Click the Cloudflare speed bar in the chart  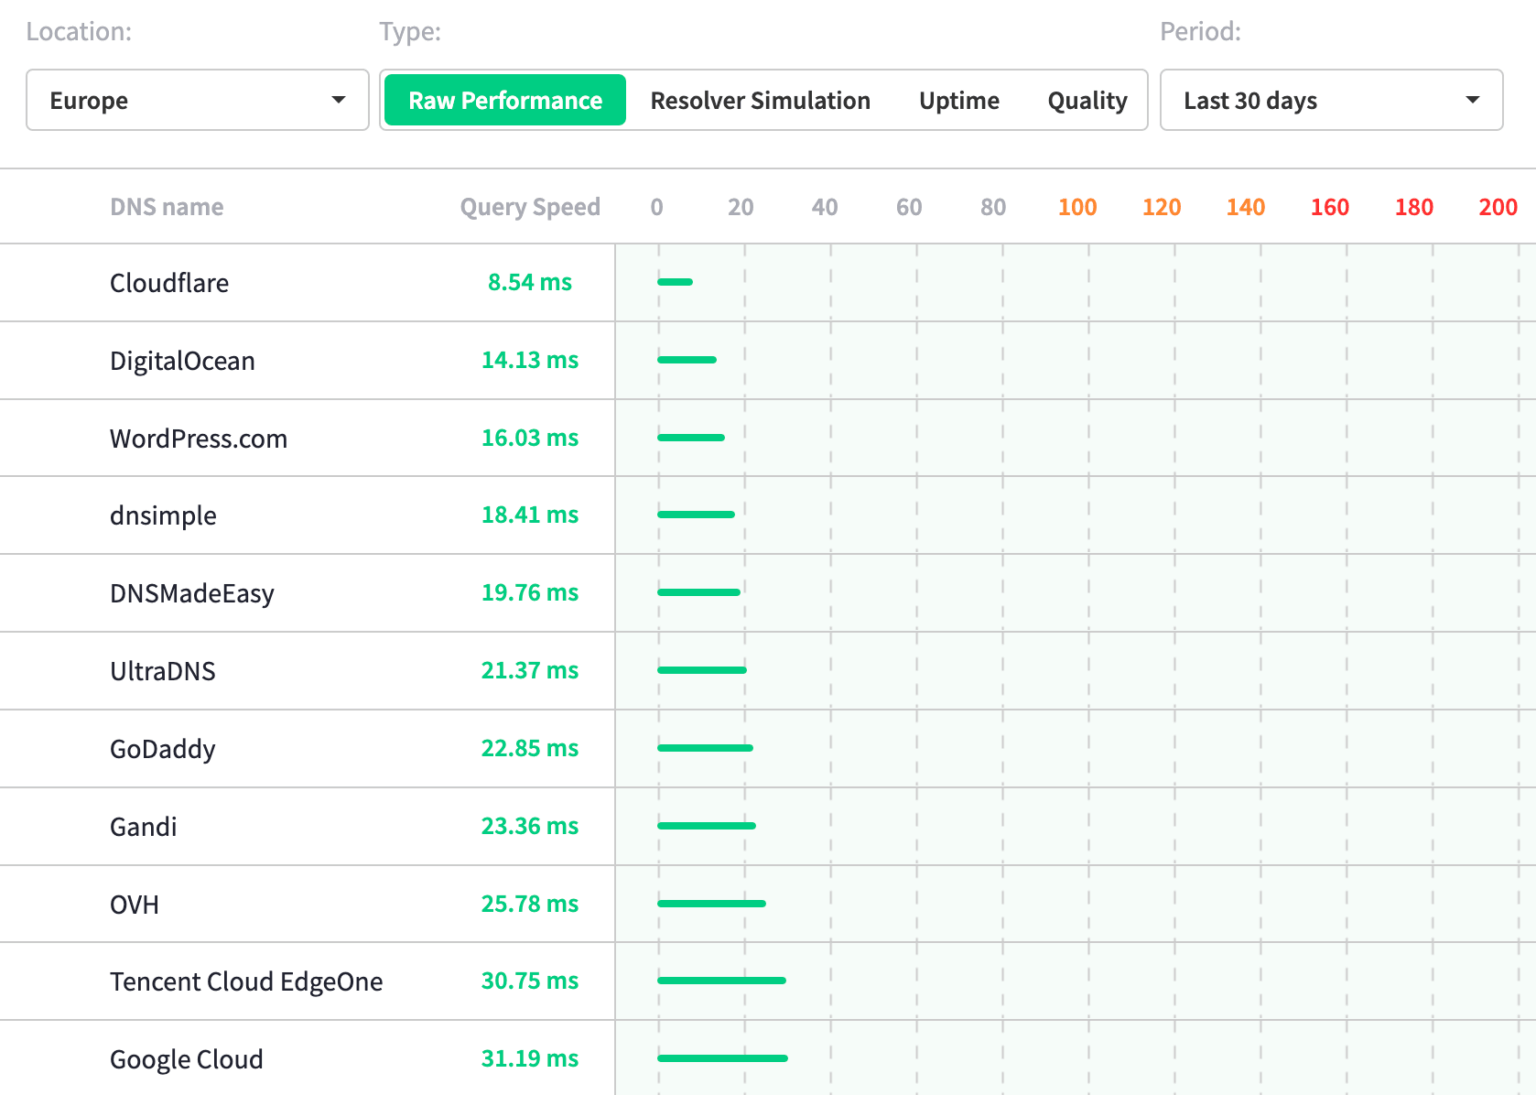tap(675, 282)
